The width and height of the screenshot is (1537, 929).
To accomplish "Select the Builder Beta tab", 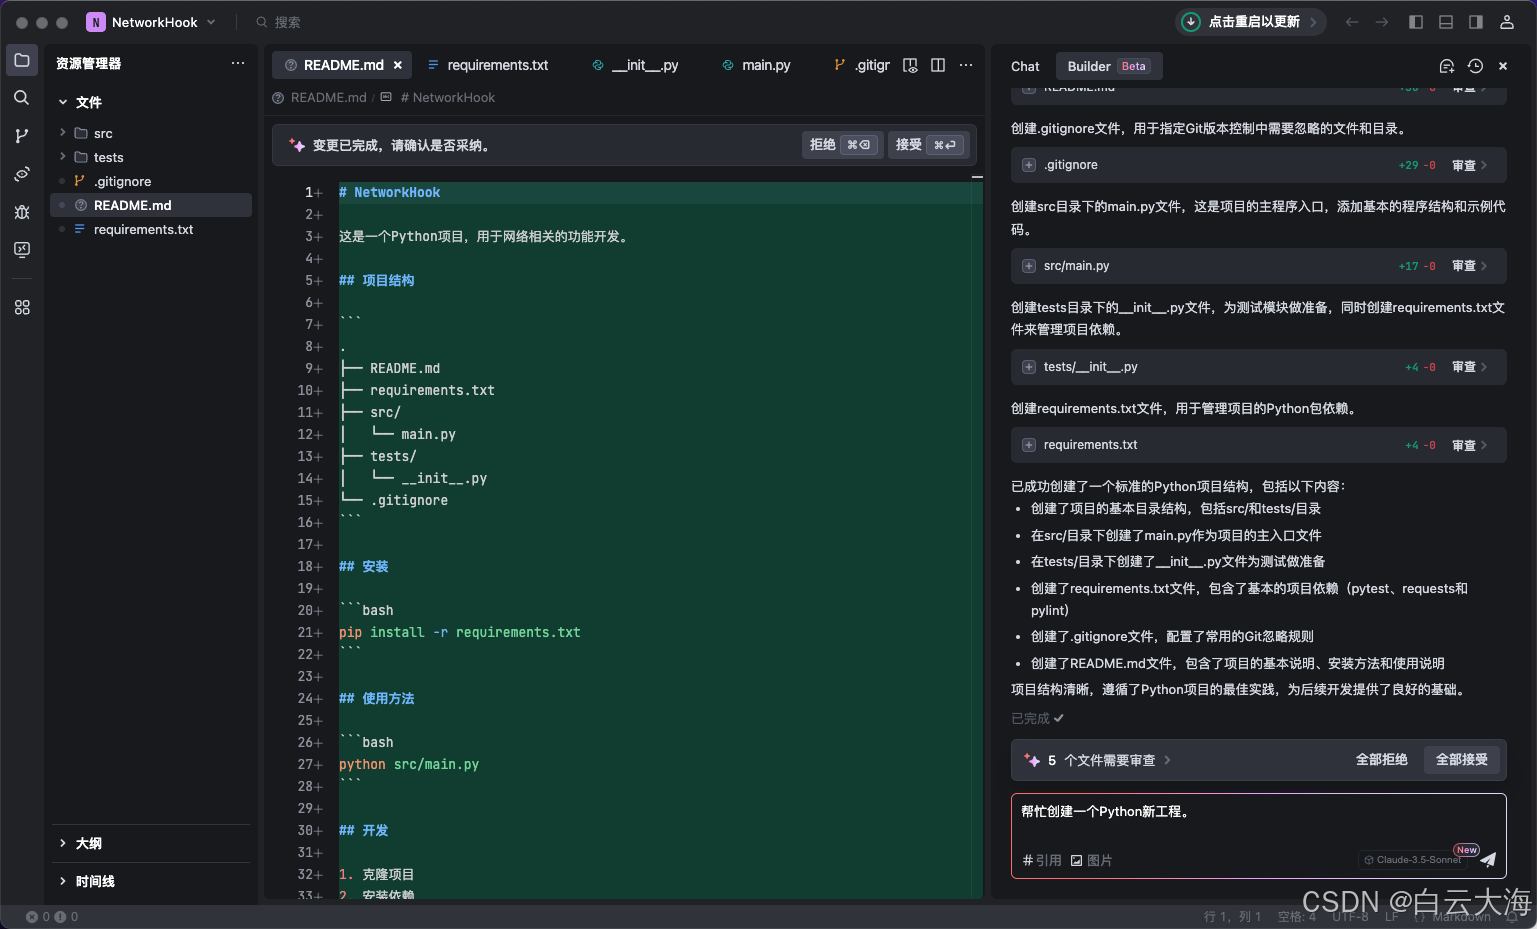I will [x=1108, y=66].
